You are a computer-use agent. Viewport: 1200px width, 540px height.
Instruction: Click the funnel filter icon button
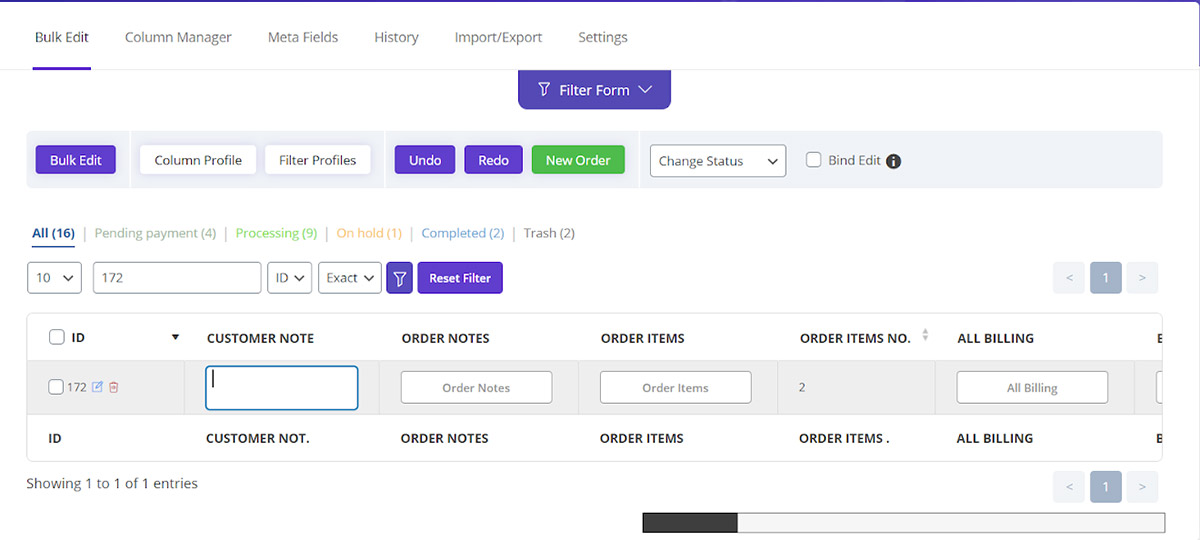pyautogui.click(x=399, y=278)
